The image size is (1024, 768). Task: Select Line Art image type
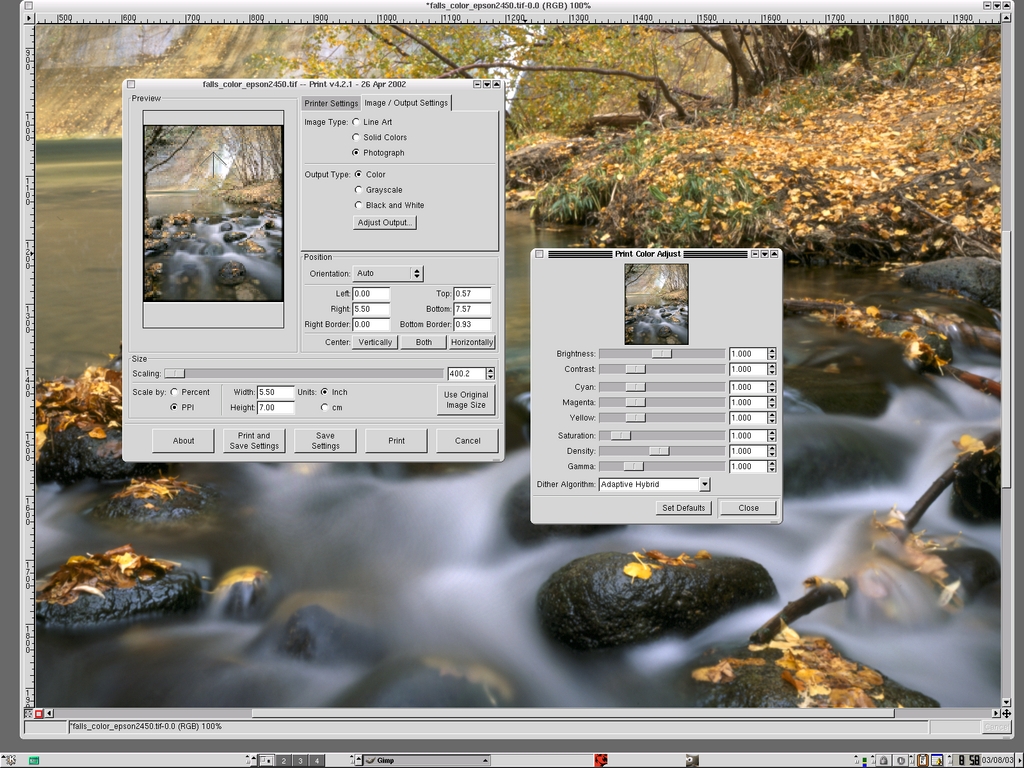click(356, 122)
